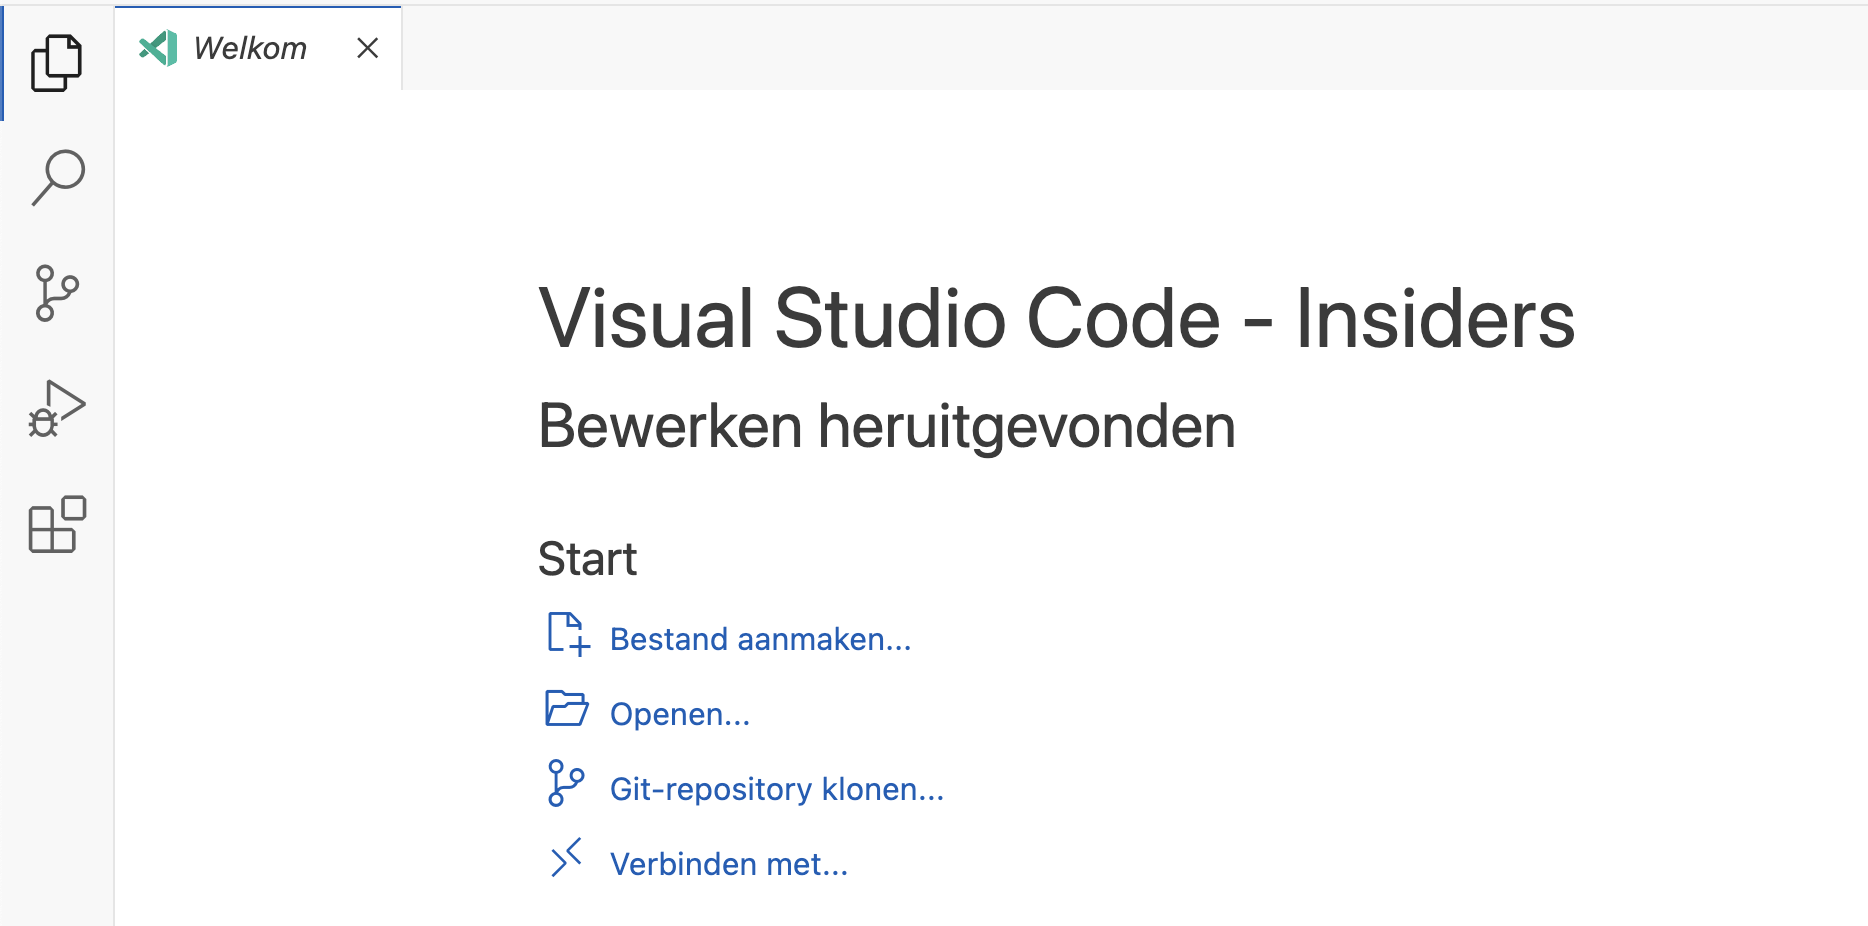The height and width of the screenshot is (926, 1868).
Task: Select the Welkom tab
Action: coord(258,48)
